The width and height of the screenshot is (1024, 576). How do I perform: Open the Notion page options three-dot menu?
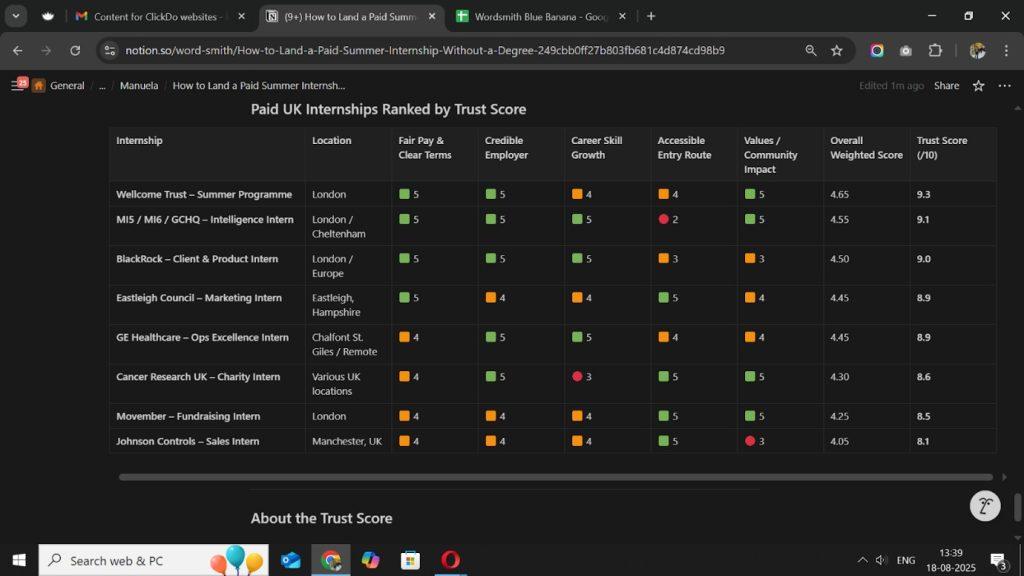click(1004, 86)
